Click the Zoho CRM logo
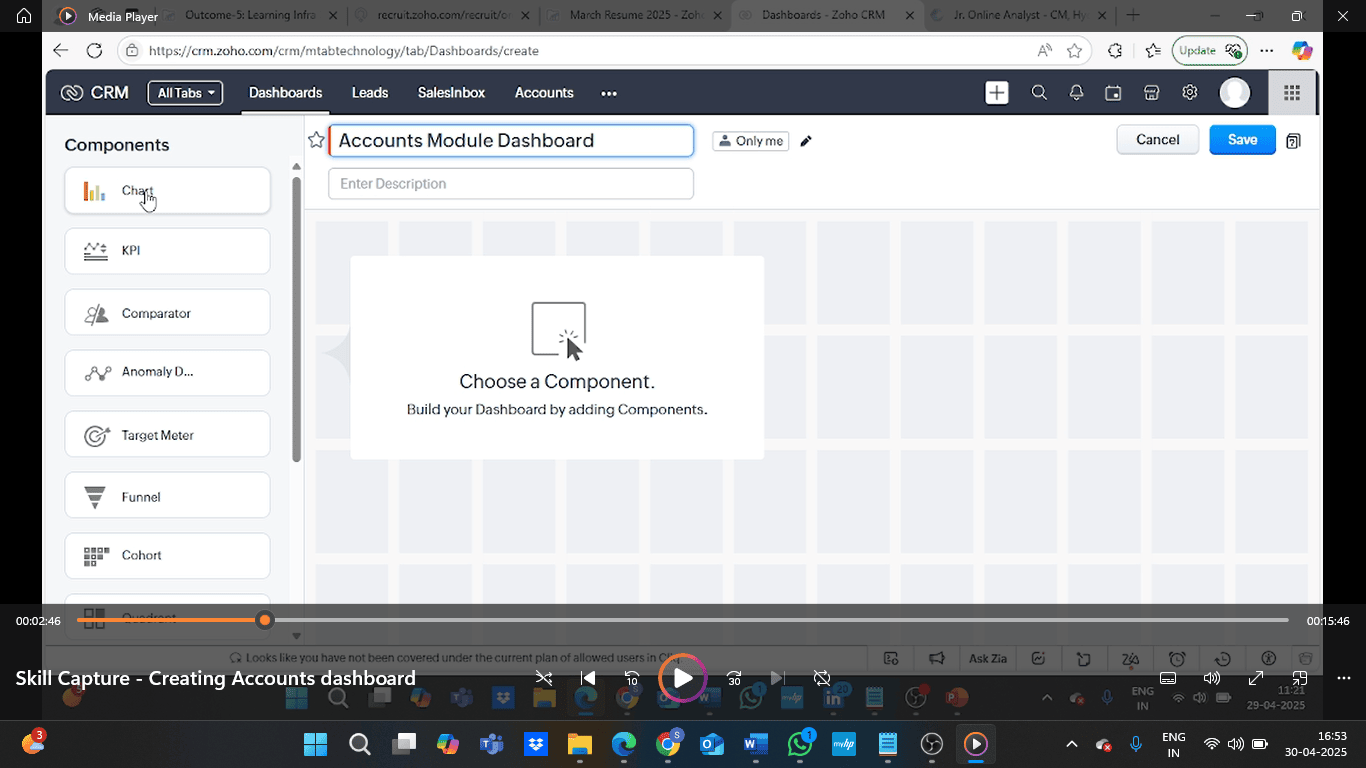This screenshot has width=1366, height=768. pos(94,93)
